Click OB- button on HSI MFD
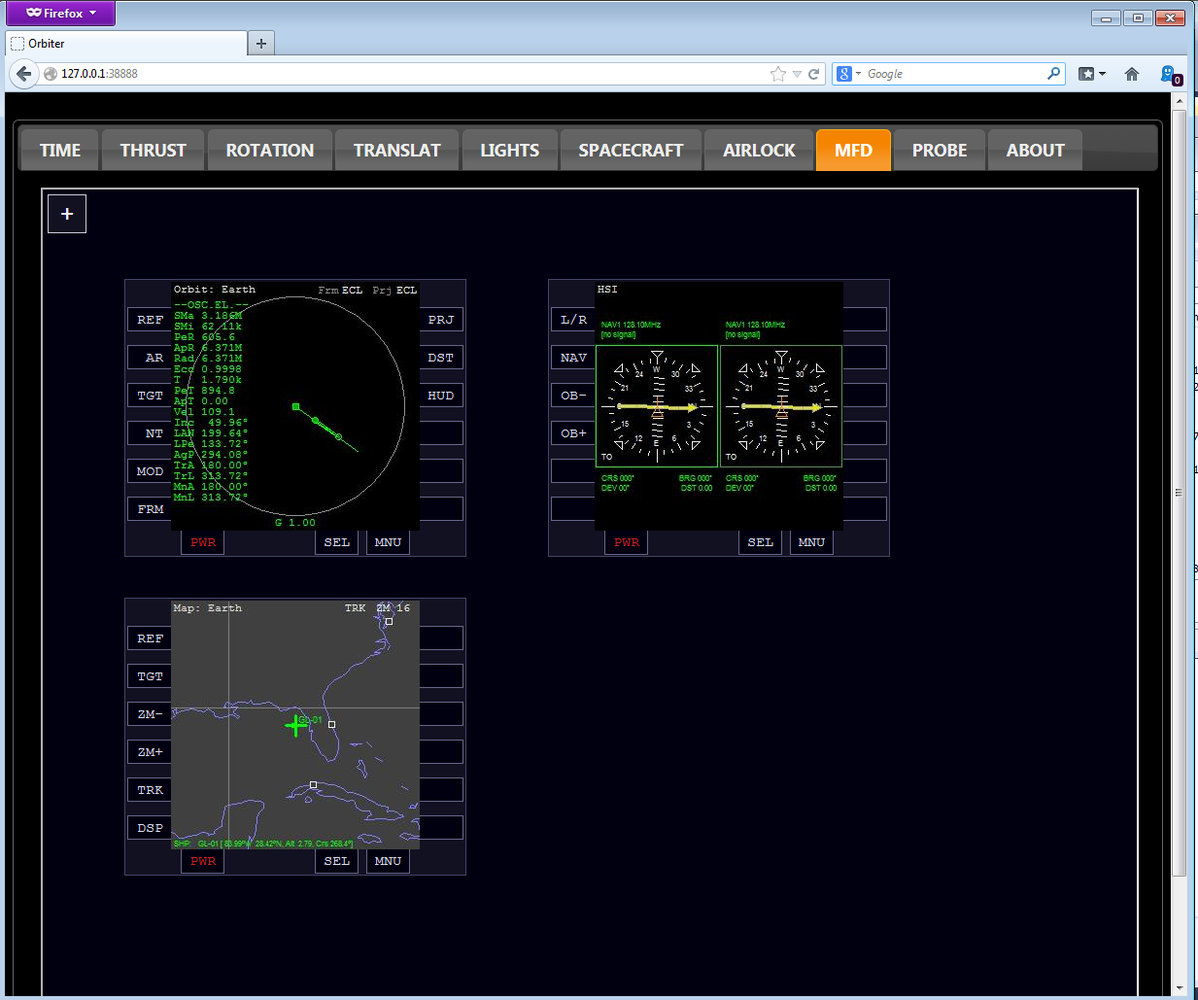This screenshot has height=1000, width=1198. [574, 396]
